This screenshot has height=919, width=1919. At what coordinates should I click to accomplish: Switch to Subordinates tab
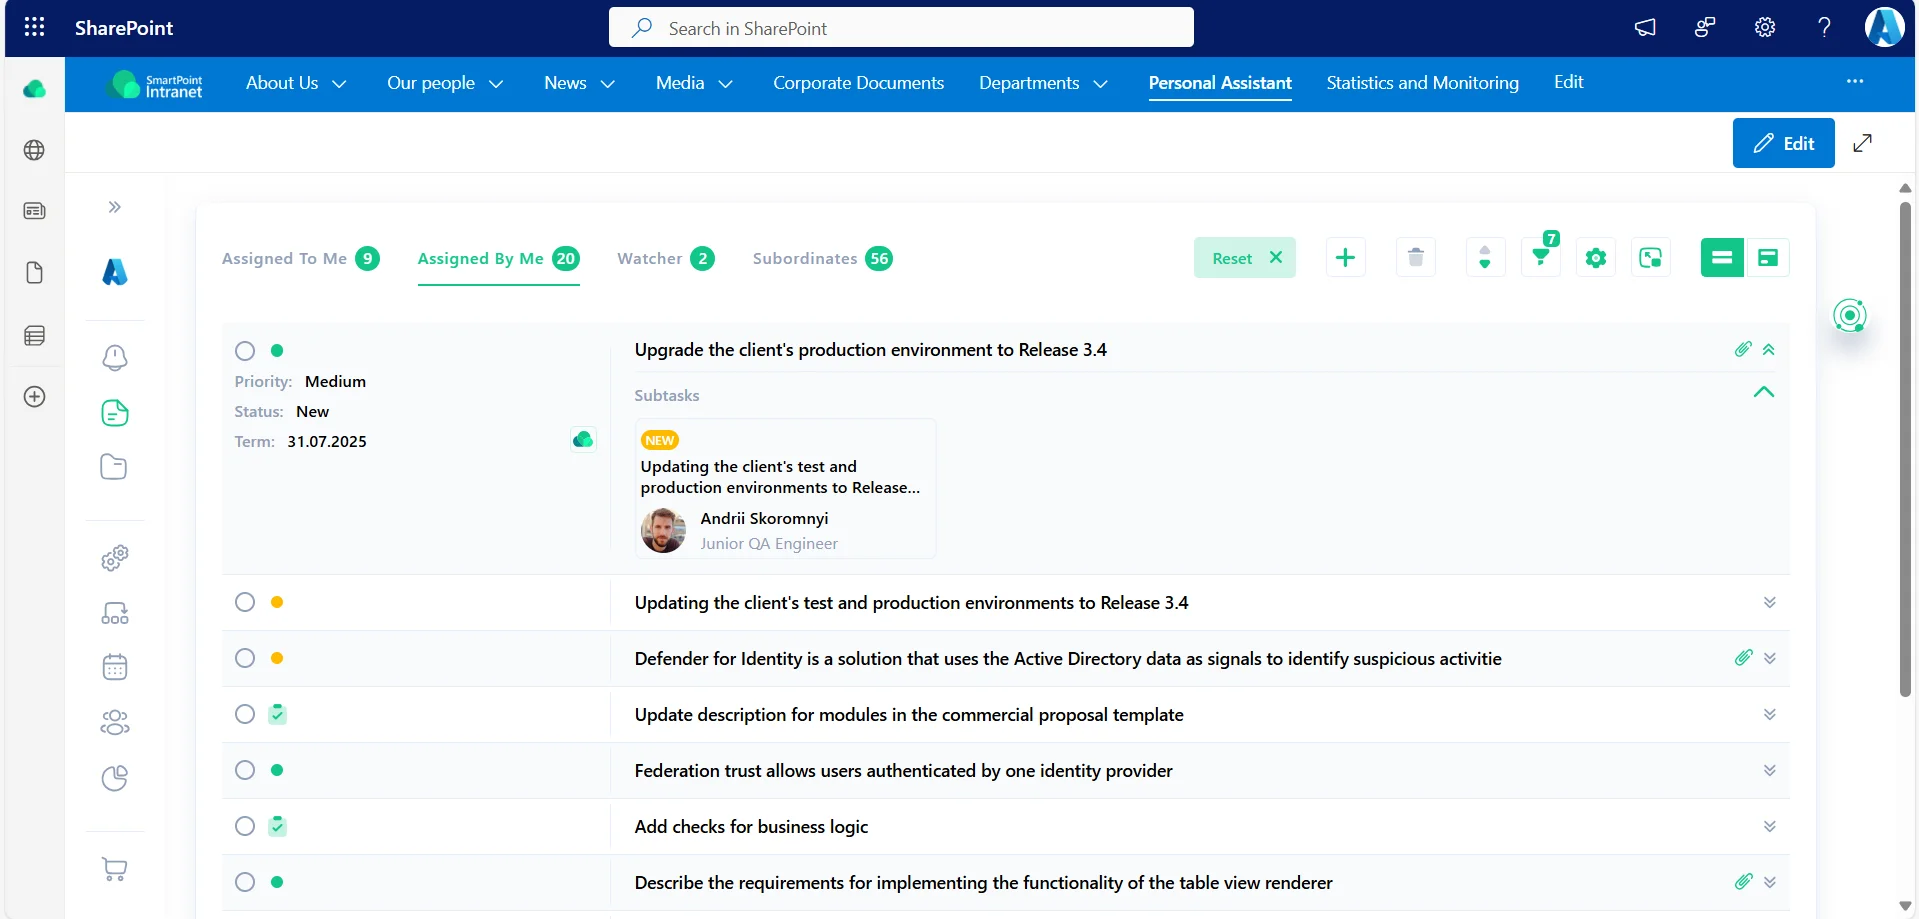pos(822,259)
